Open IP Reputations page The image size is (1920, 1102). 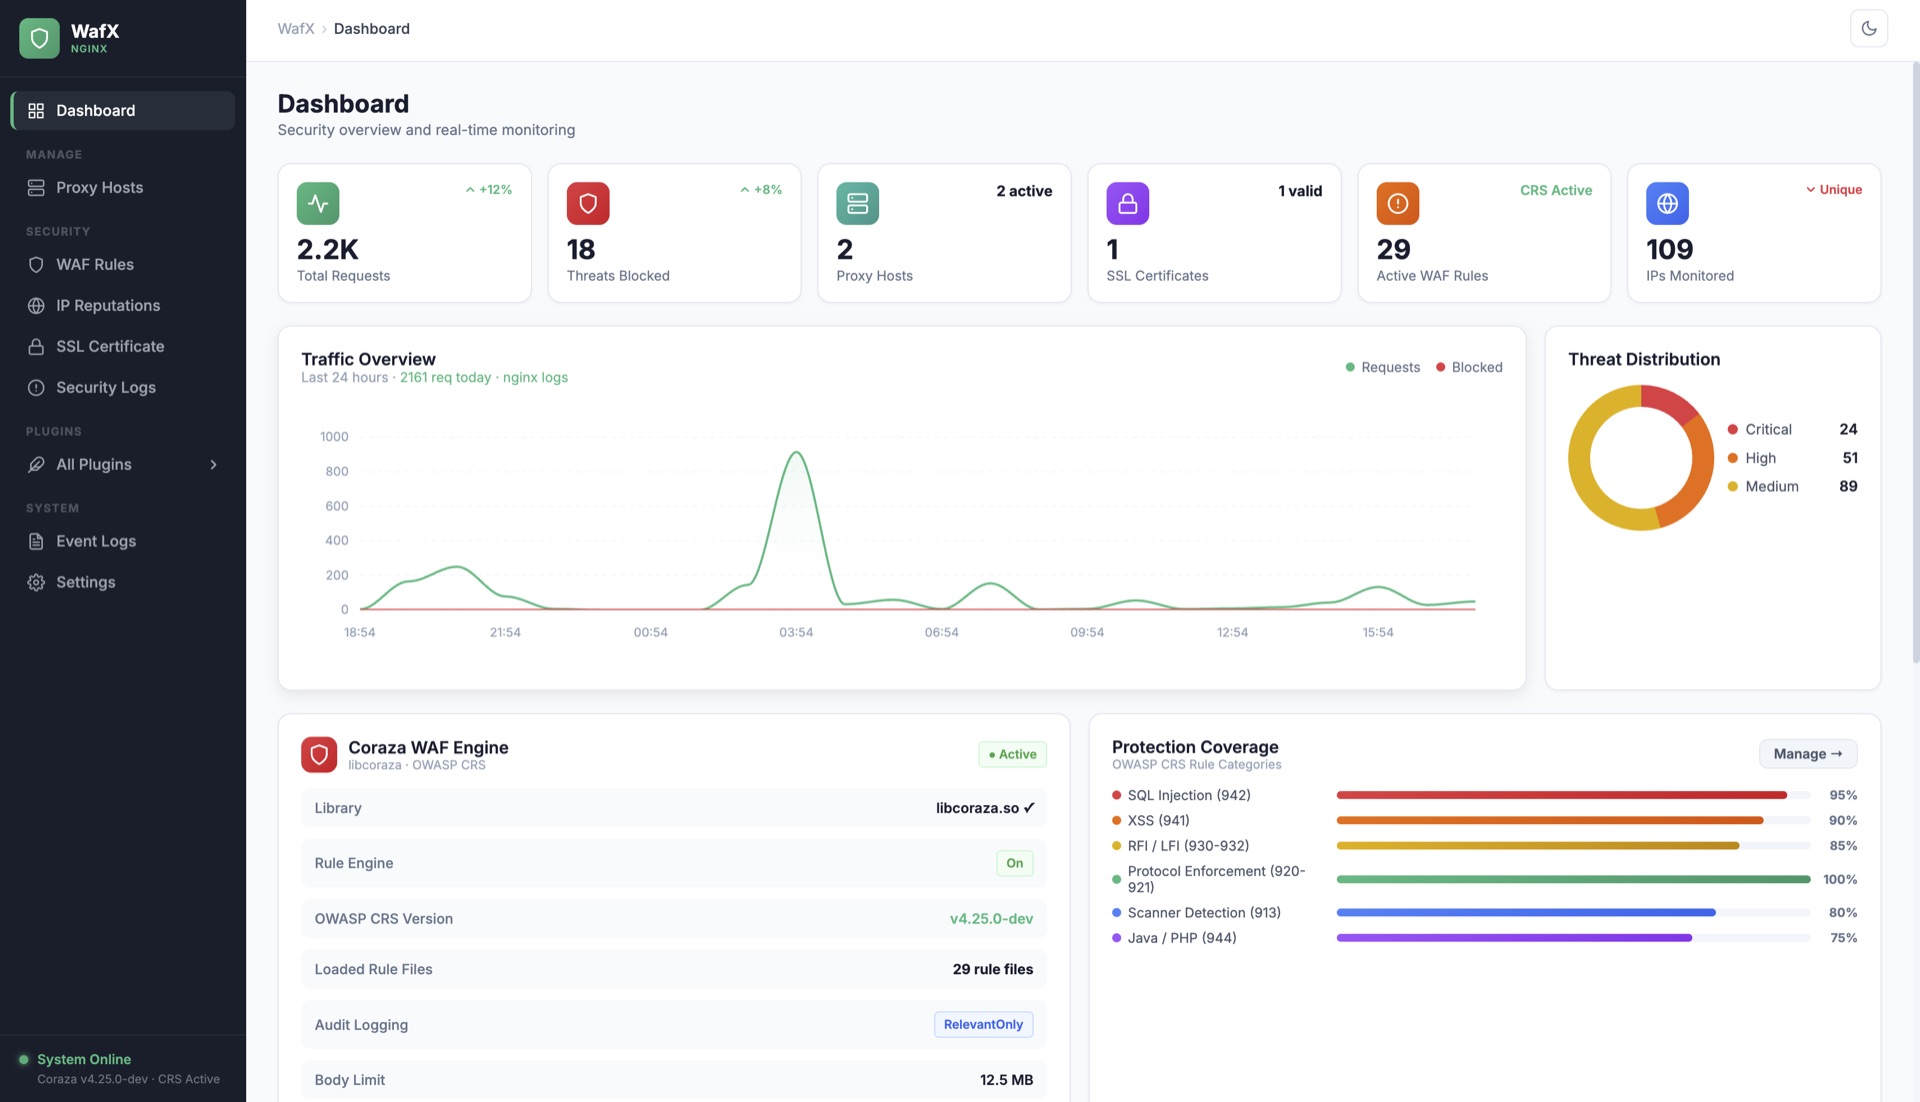tap(108, 305)
